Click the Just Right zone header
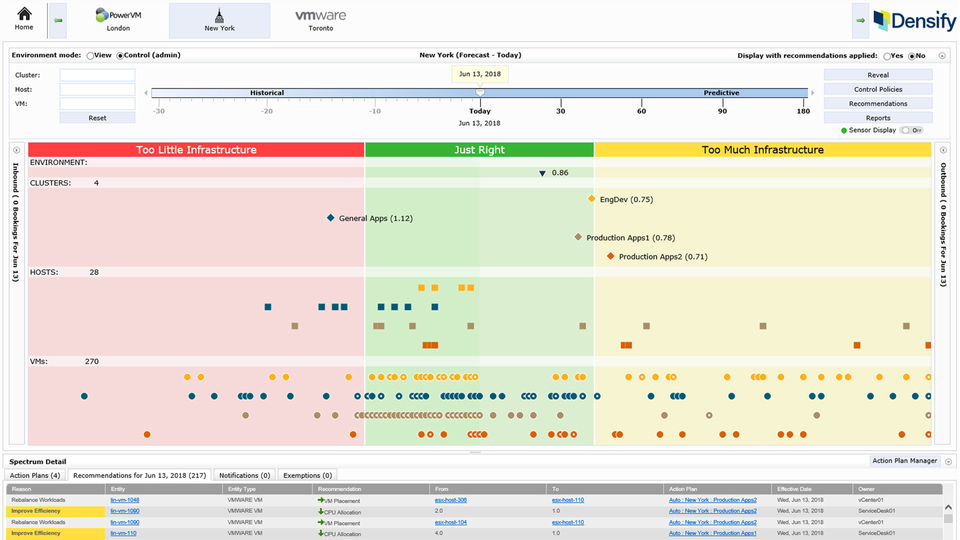 coord(479,150)
